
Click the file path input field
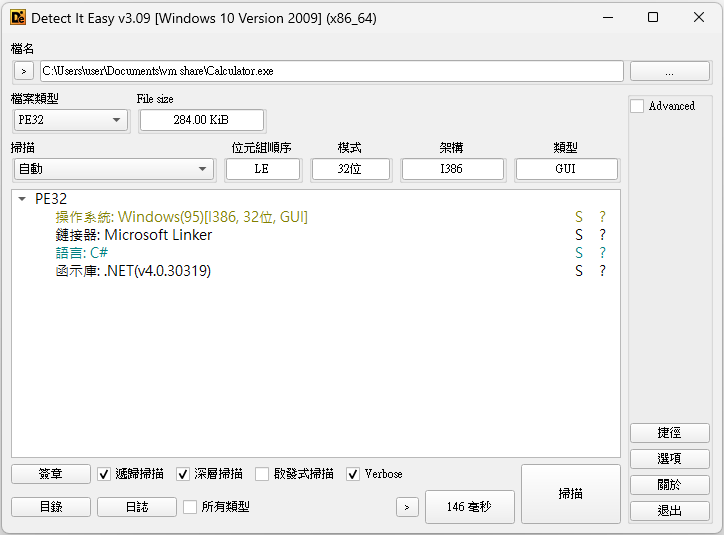pos(330,71)
